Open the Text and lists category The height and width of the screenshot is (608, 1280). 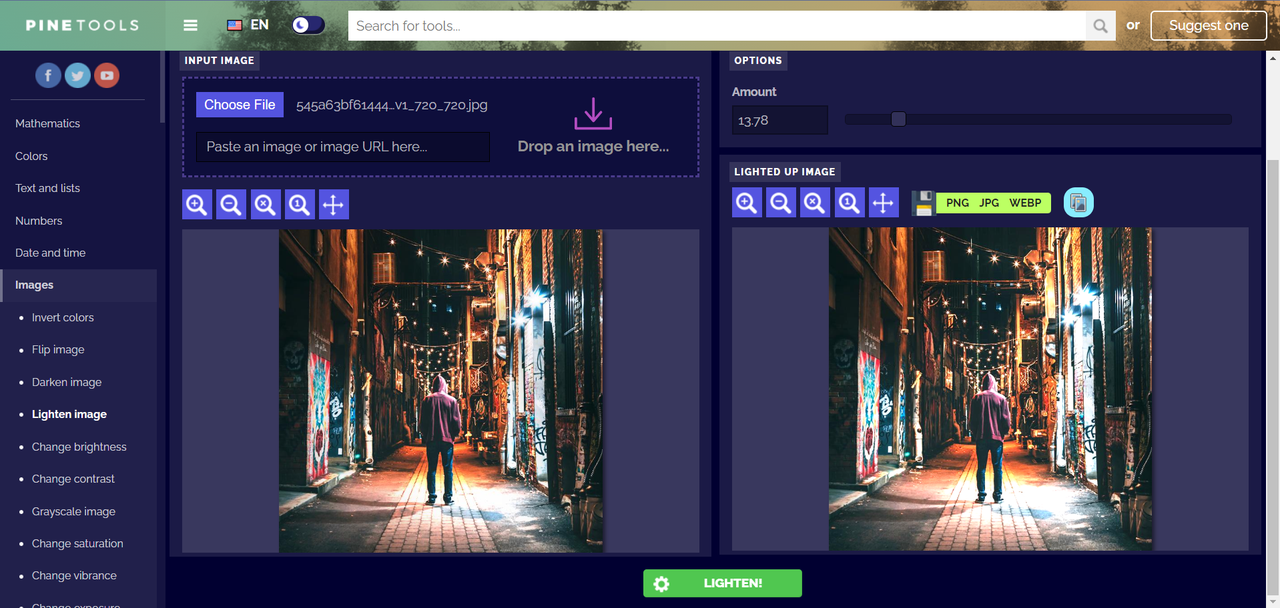coord(48,188)
